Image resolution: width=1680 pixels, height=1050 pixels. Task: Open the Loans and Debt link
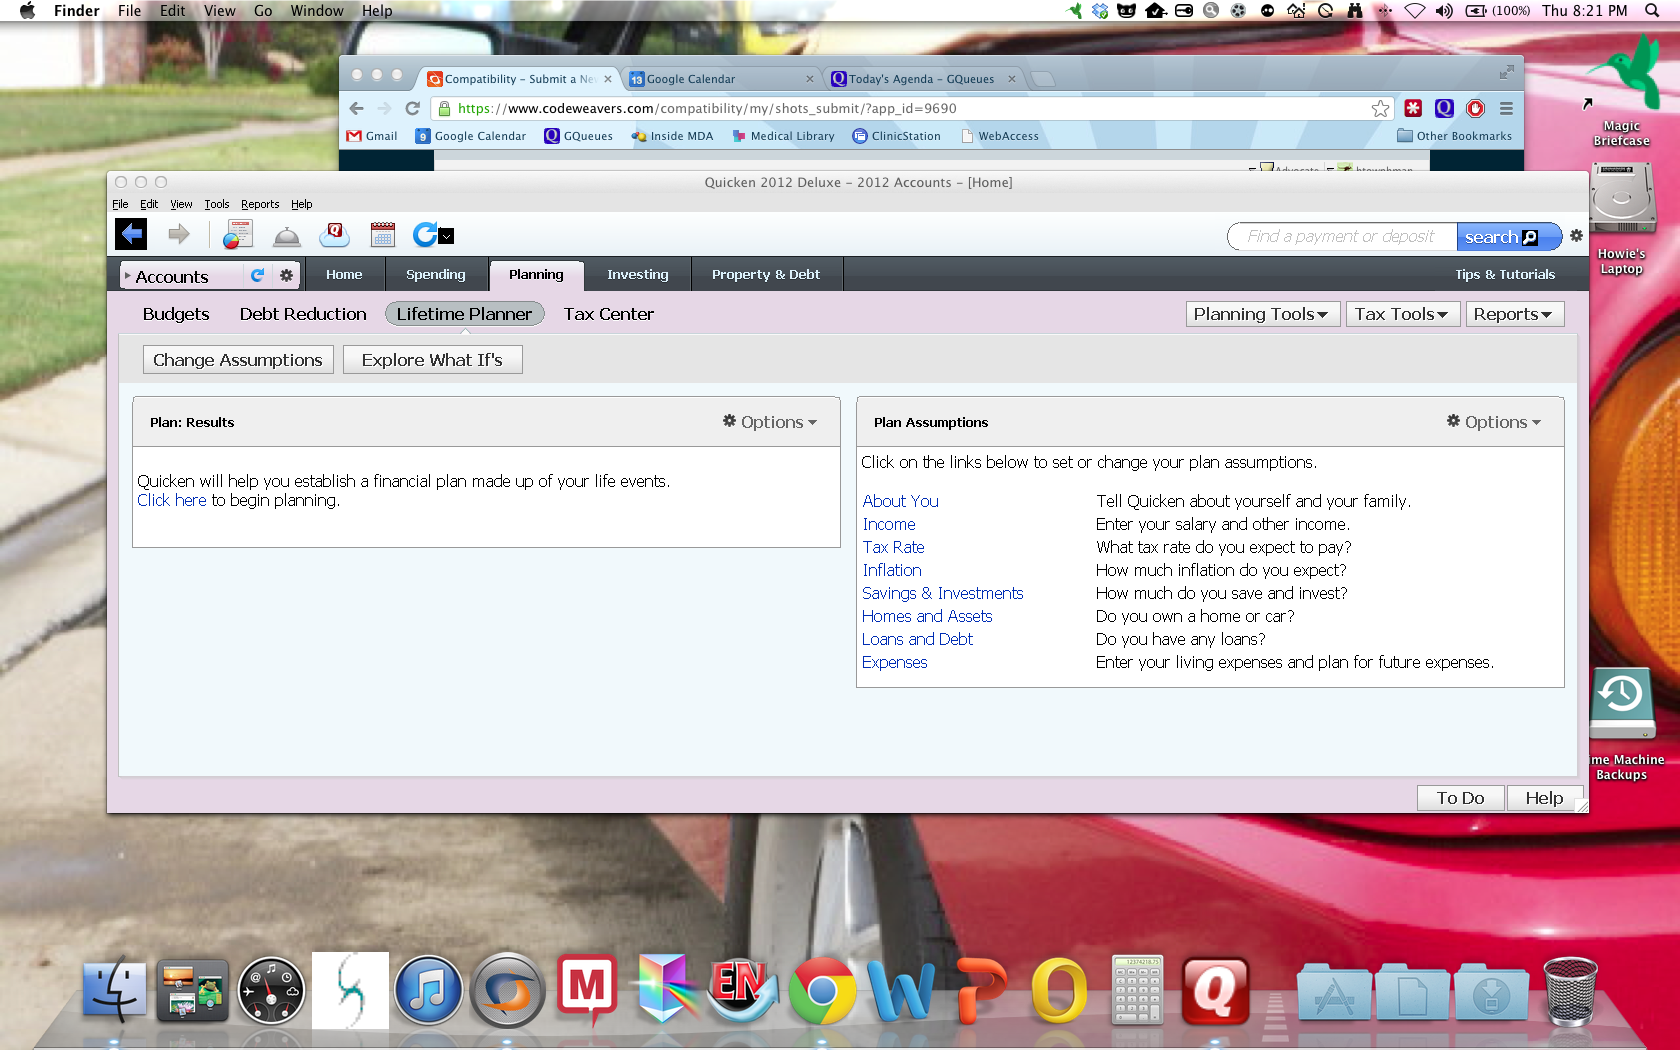(917, 639)
